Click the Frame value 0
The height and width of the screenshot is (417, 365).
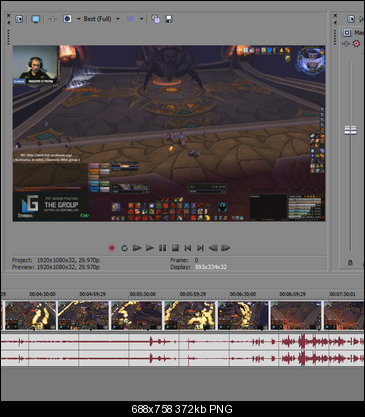196,260
